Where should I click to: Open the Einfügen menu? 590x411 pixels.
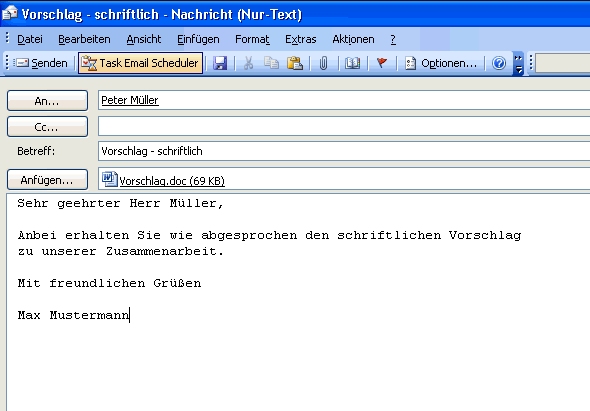coord(198,39)
